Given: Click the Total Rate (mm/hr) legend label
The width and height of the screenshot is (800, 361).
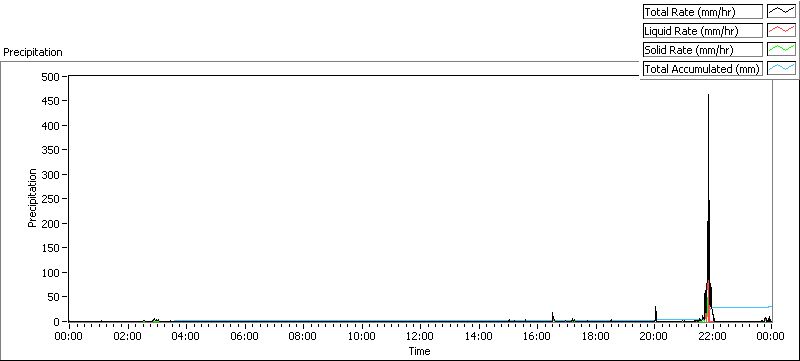Looking at the screenshot, I should 703,12.
